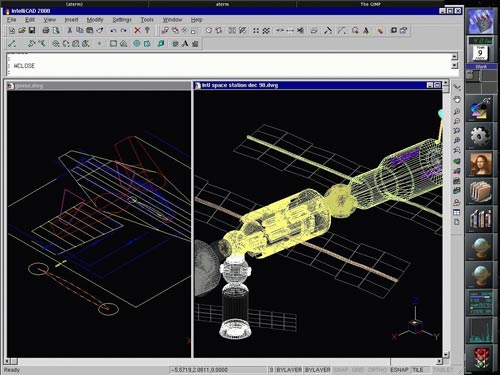
Task: Click the grid table icon in view toolbar
Action: click(457, 212)
